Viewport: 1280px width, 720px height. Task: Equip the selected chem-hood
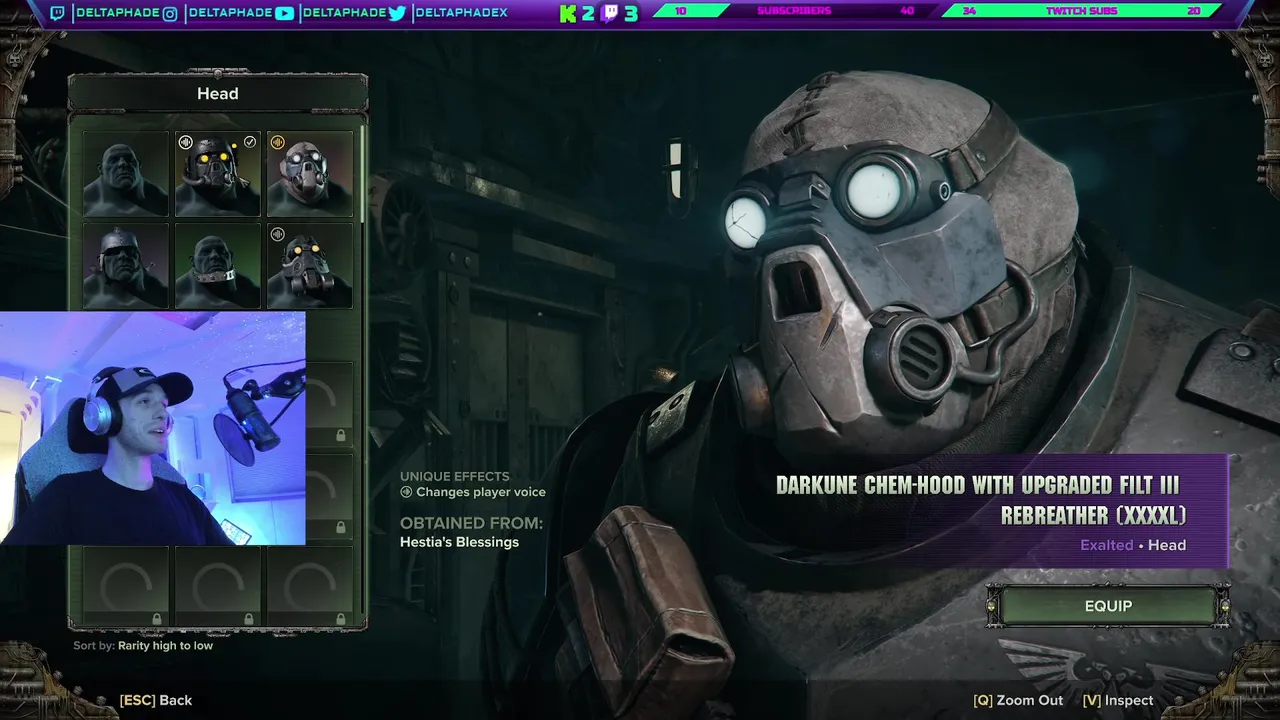(x=1108, y=606)
